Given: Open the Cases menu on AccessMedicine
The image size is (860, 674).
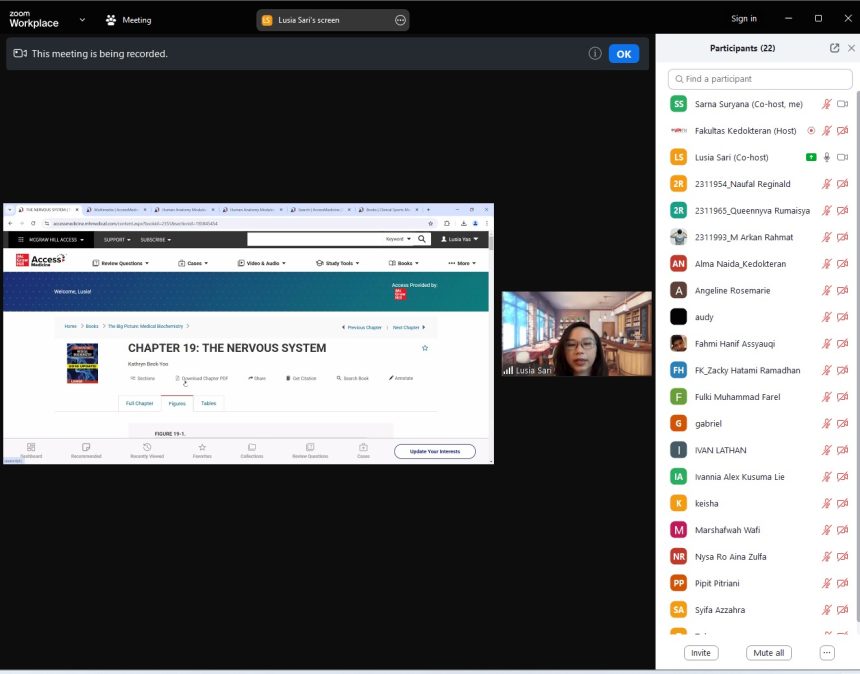Looking at the screenshot, I should click(x=193, y=263).
